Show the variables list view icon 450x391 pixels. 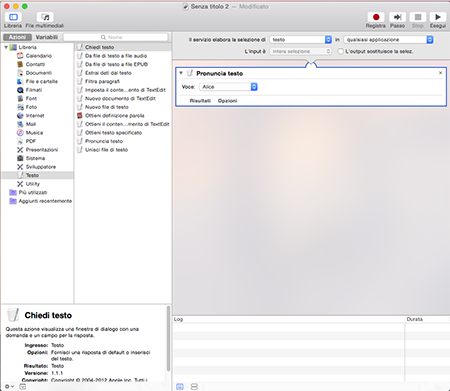(x=194, y=387)
